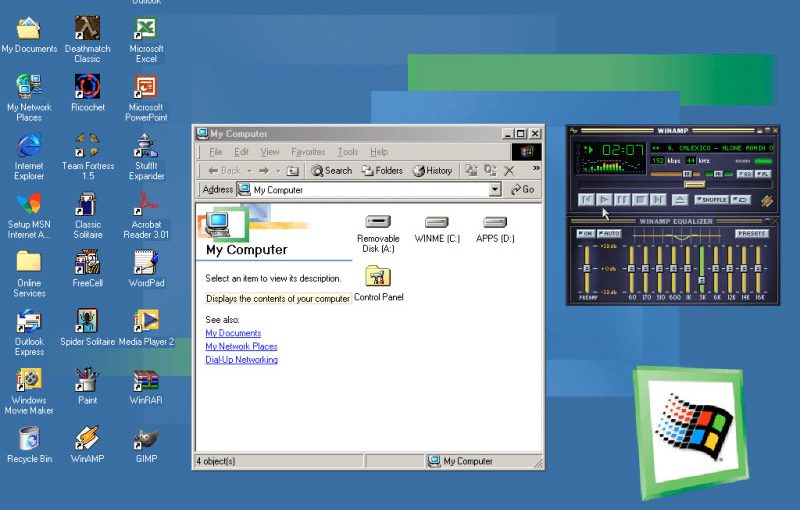Toggle the Search pane in My Computer

click(332, 171)
